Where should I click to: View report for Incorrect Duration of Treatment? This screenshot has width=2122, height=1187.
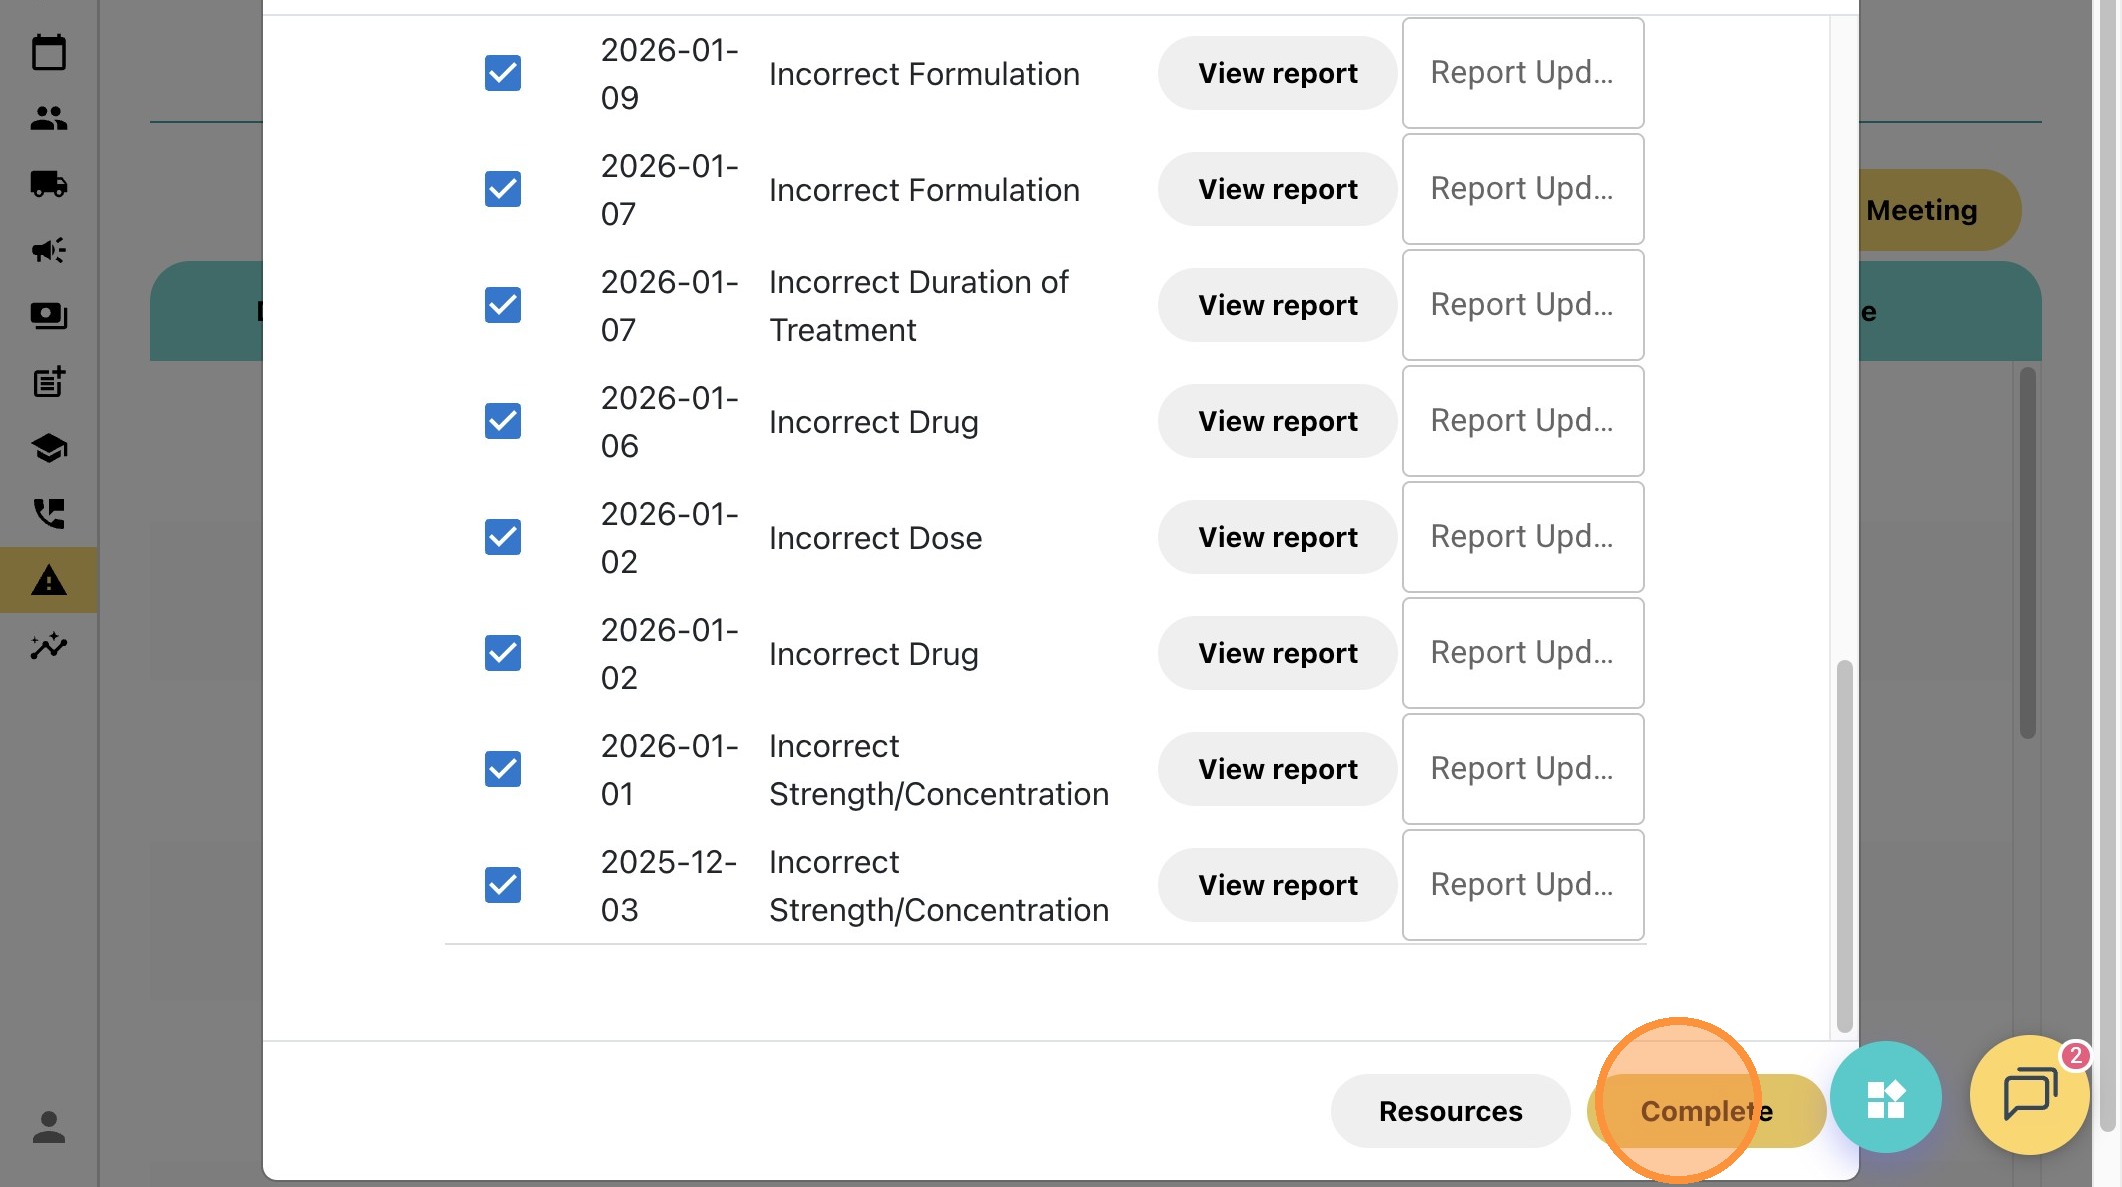coord(1277,305)
